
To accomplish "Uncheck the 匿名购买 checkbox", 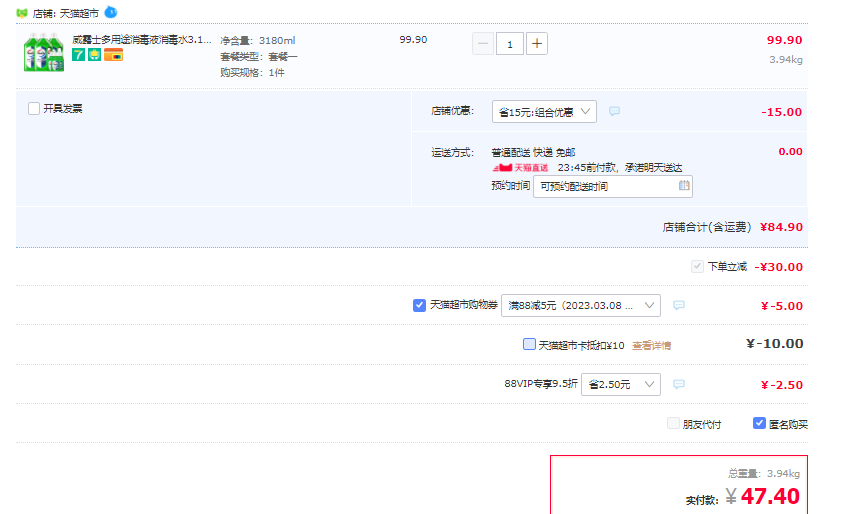I will click(759, 423).
